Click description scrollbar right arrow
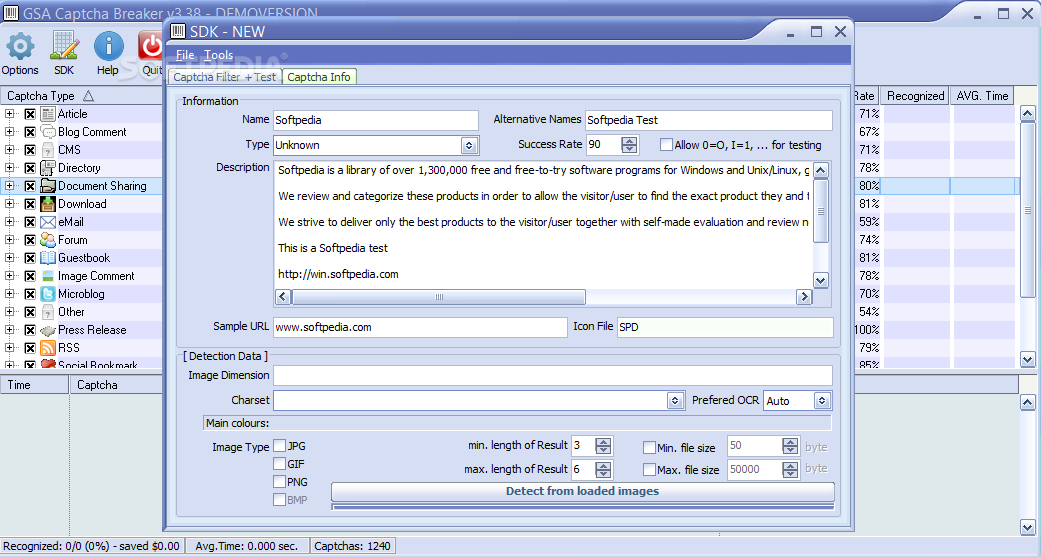Viewport: 1041px width, 558px height. [804, 297]
